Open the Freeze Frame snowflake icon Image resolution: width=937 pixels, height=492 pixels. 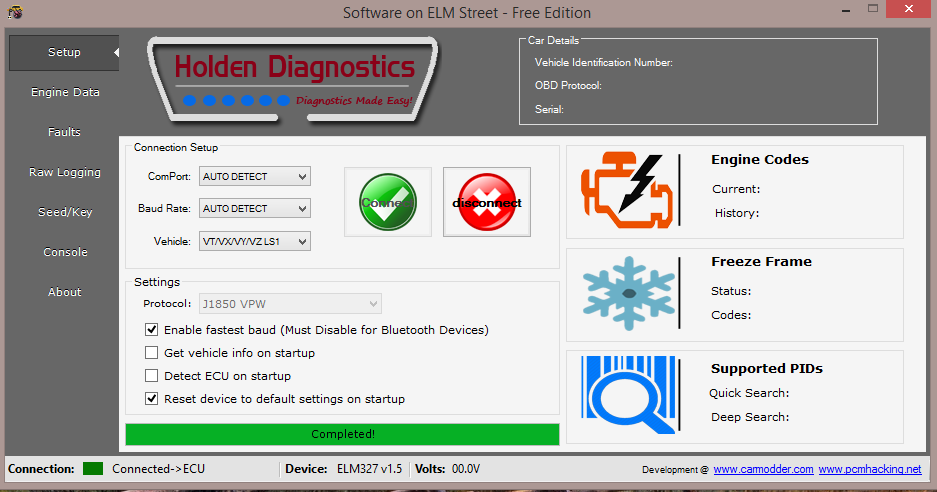click(629, 293)
